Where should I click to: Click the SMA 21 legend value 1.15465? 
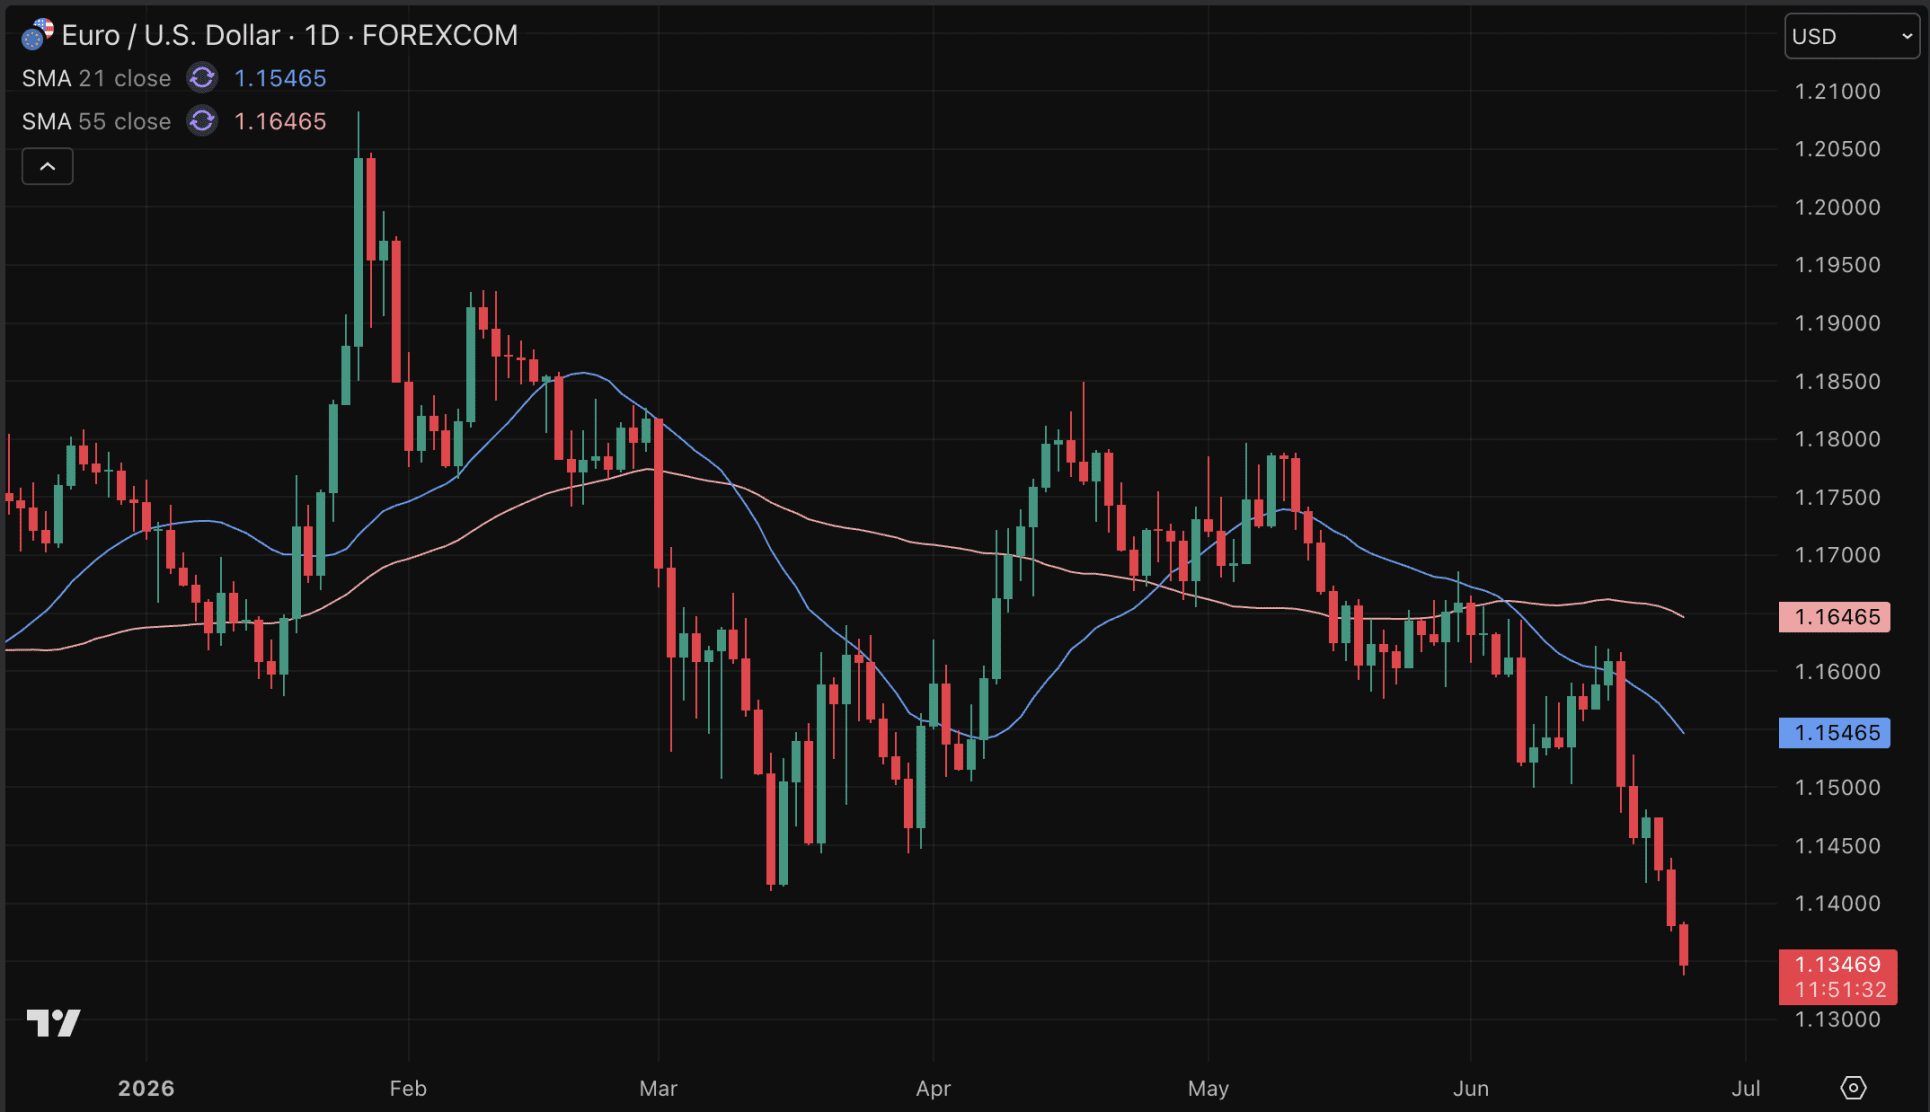pyautogui.click(x=280, y=78)
